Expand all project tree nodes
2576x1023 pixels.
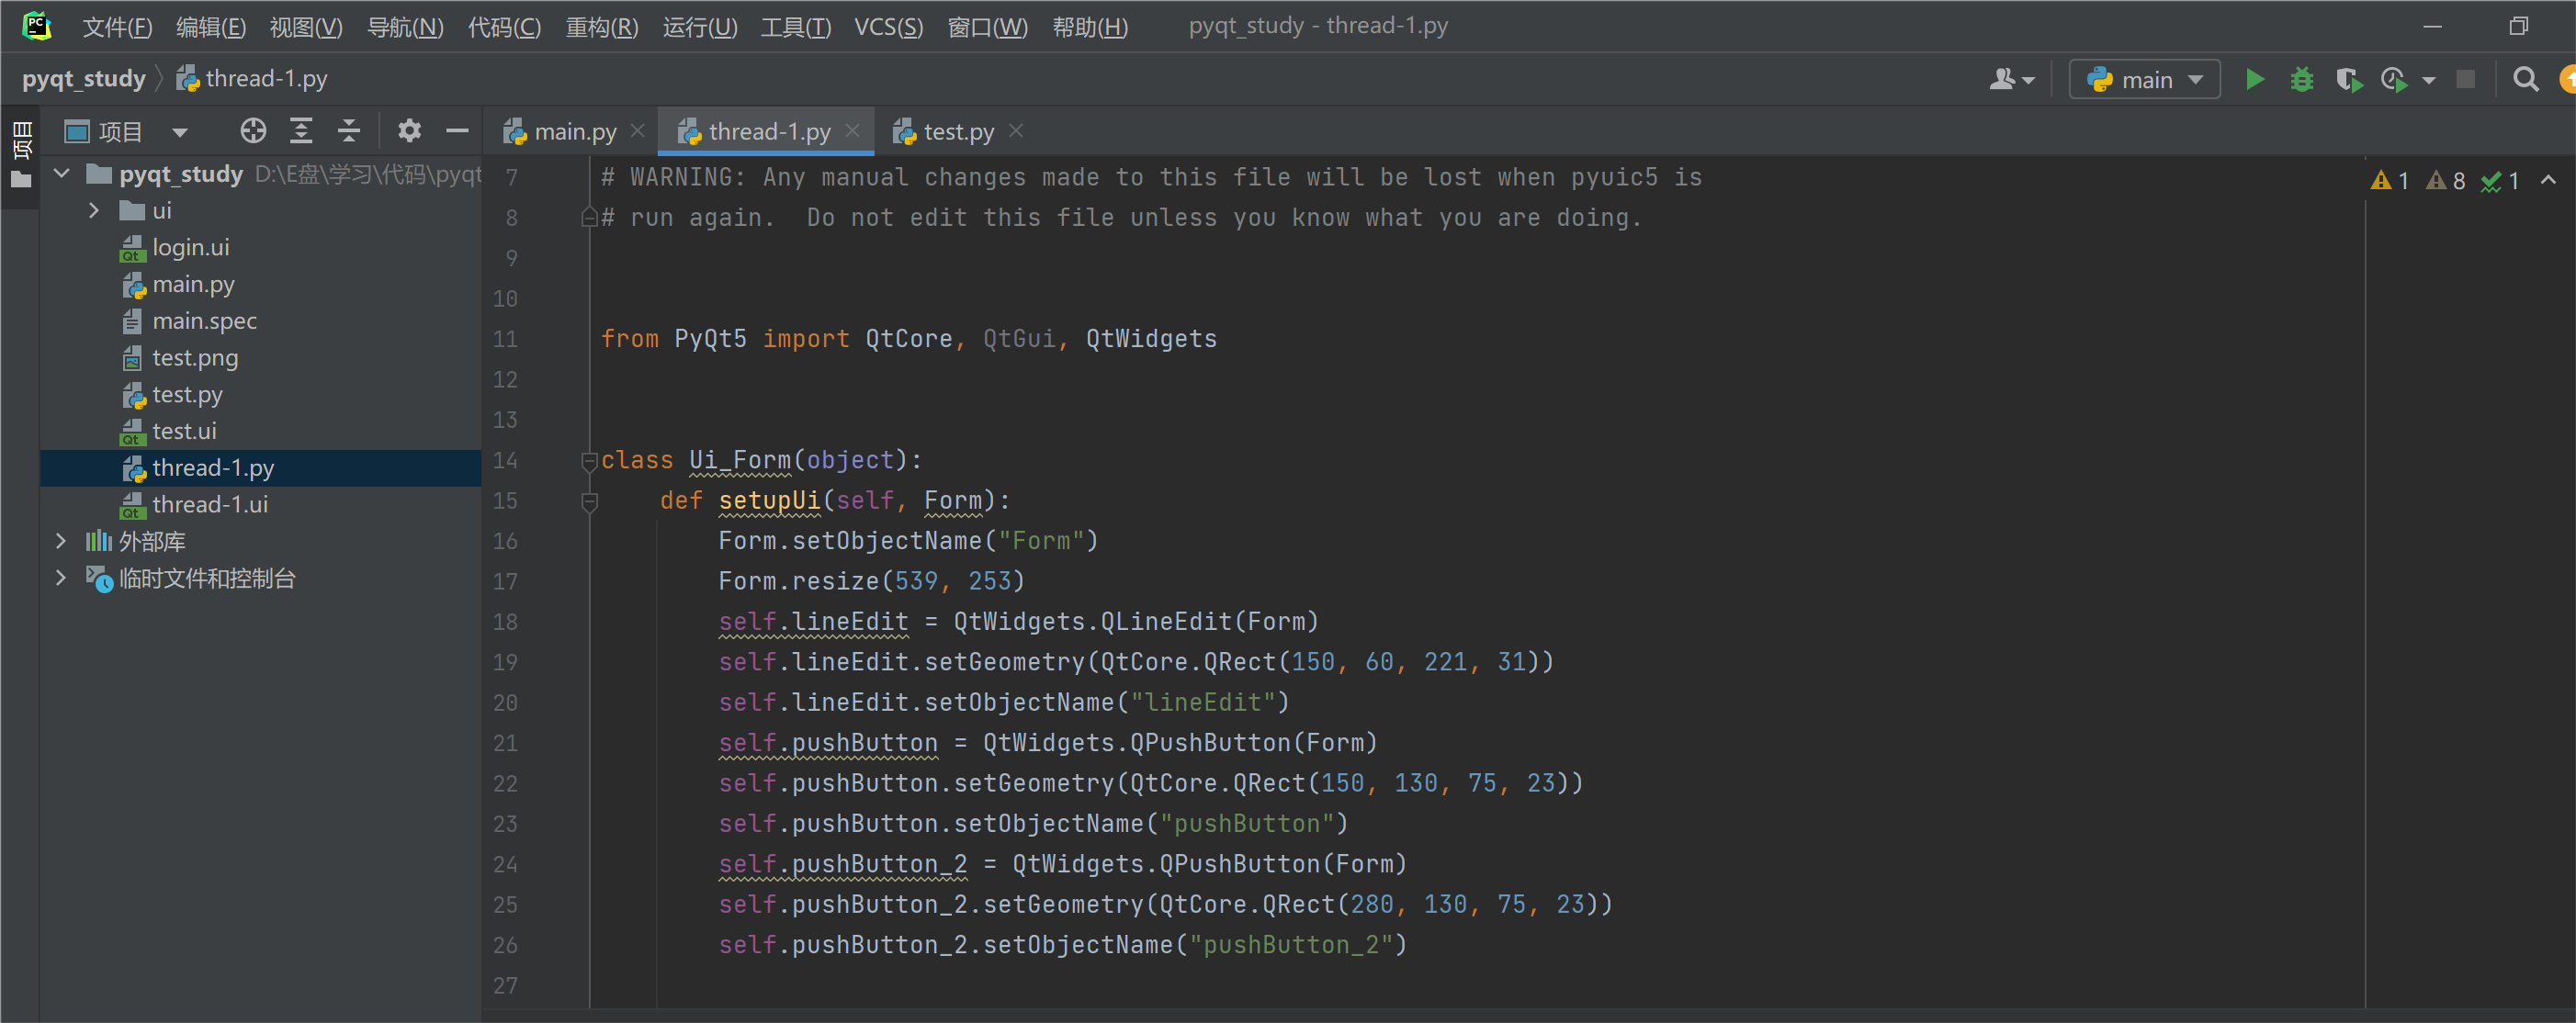(301, 131)
